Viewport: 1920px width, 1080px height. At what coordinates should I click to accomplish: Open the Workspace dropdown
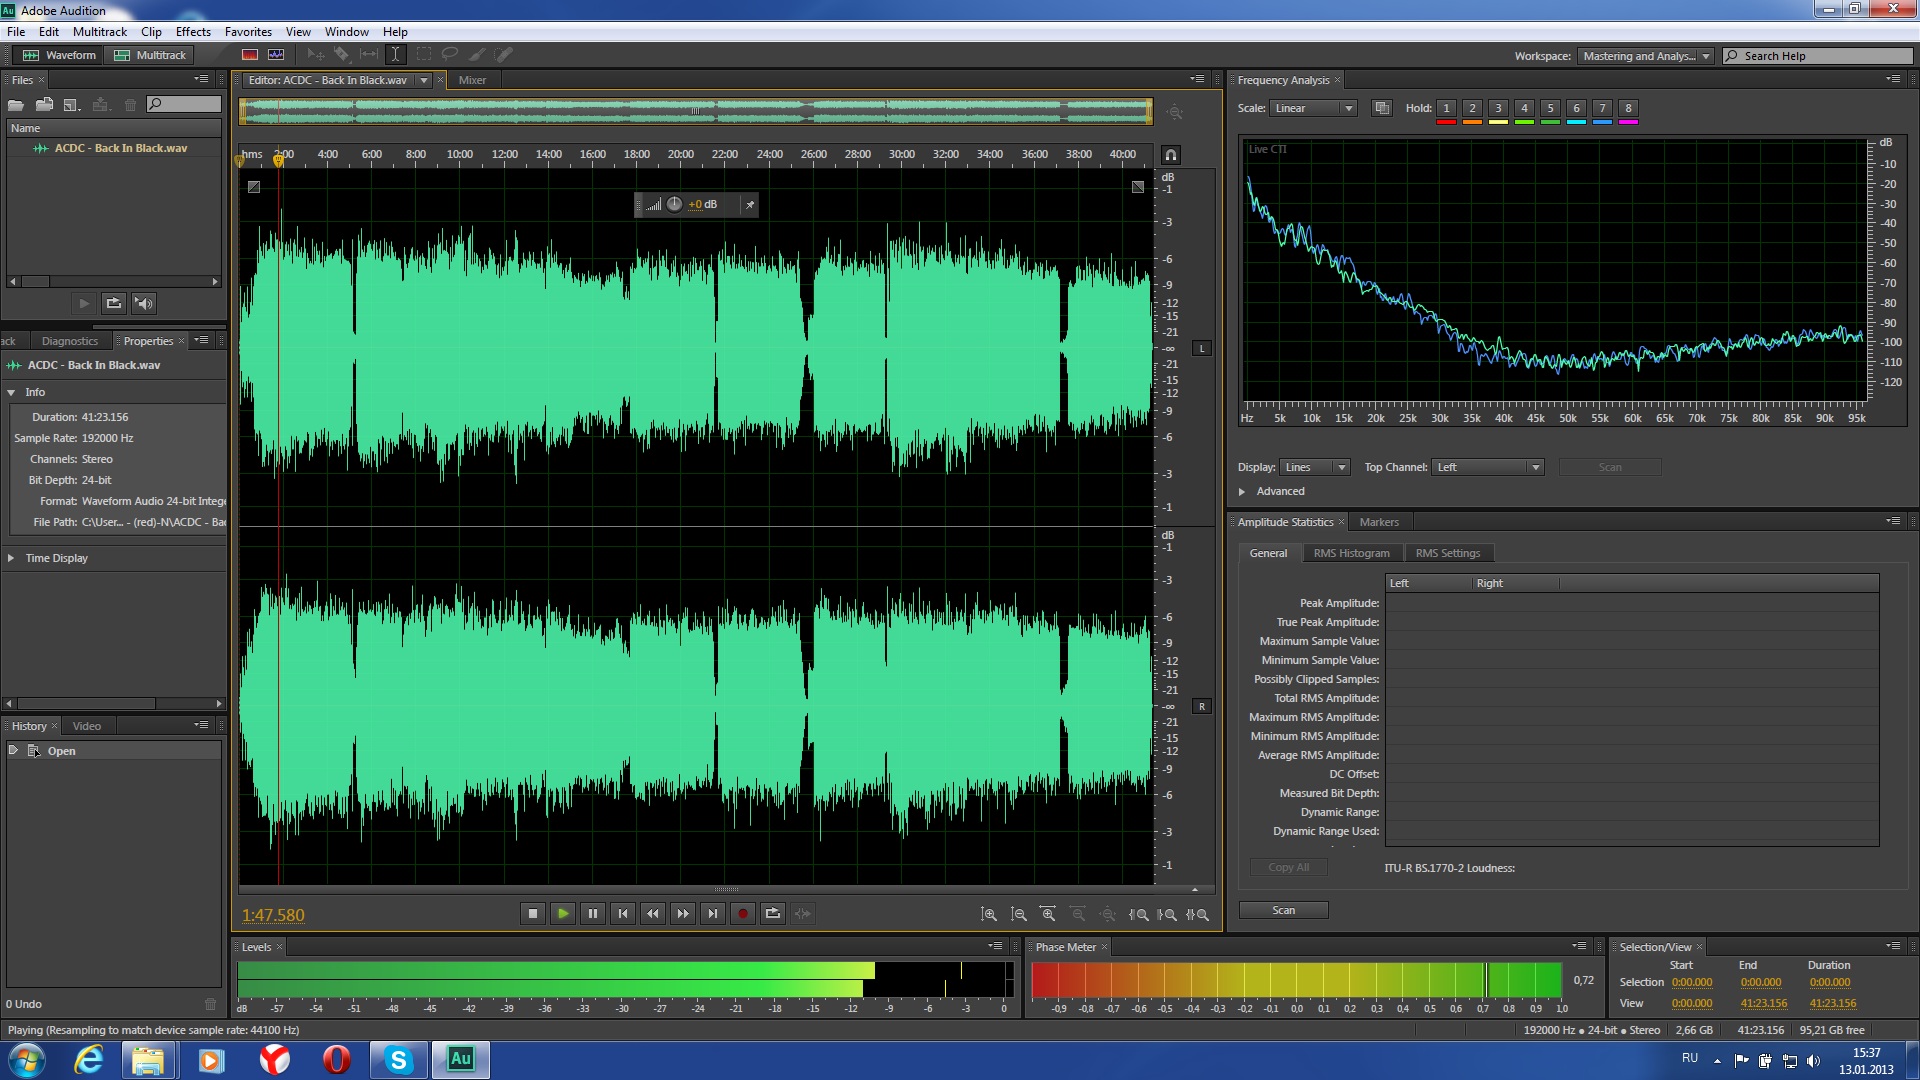click(x=1645, y=56)
